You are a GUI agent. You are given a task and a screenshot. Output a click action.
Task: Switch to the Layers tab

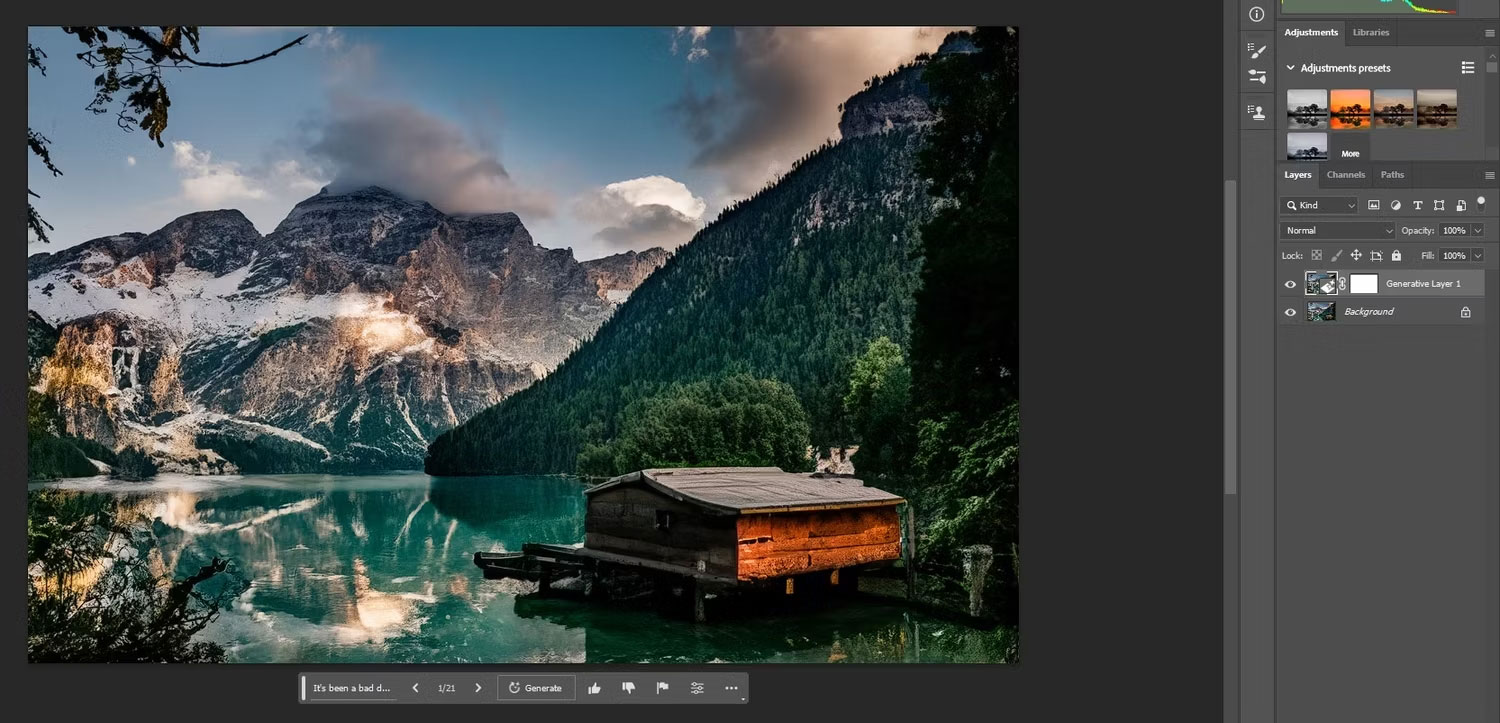click(1298, 175)
